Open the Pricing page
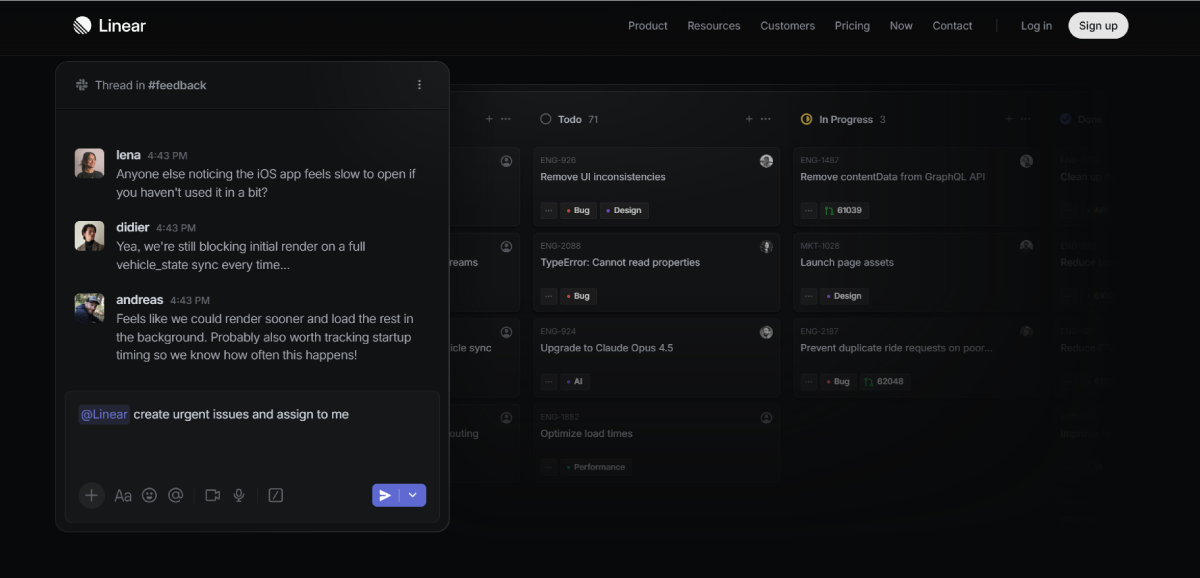 point(852,26)
